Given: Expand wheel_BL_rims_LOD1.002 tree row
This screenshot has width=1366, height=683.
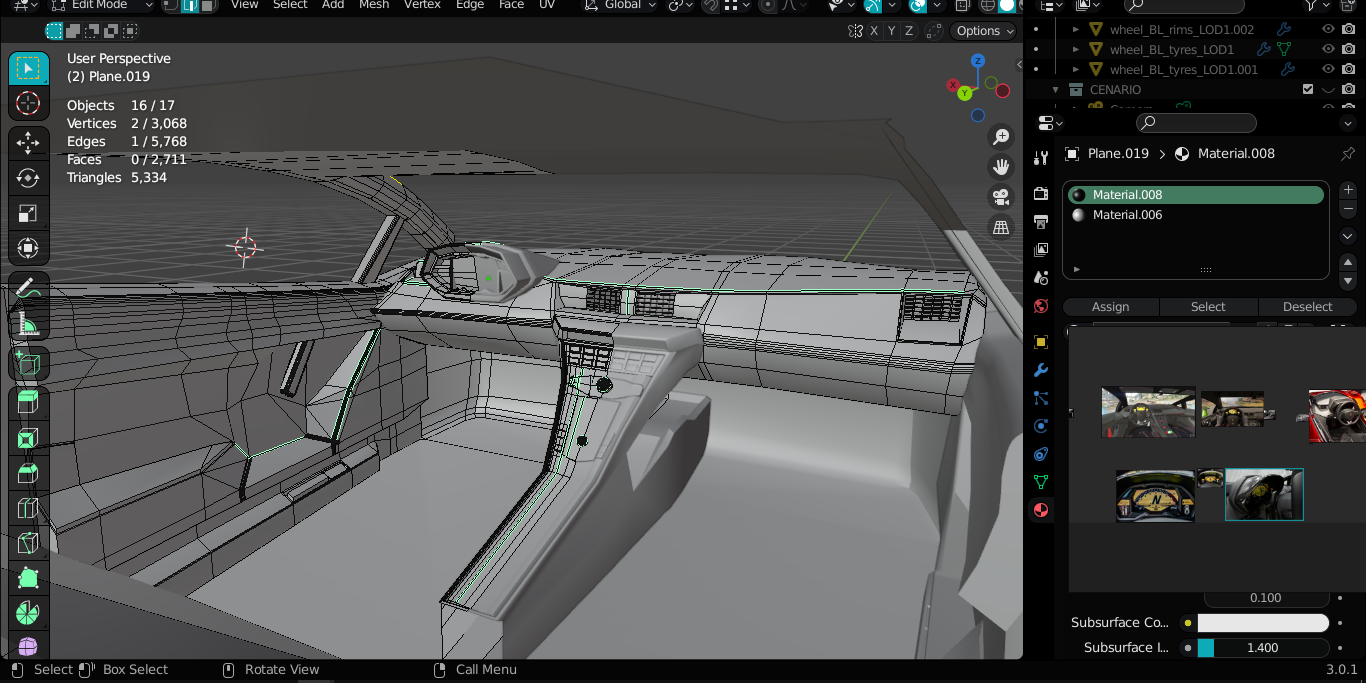Looking at the screenshot, I should 1076,29.
